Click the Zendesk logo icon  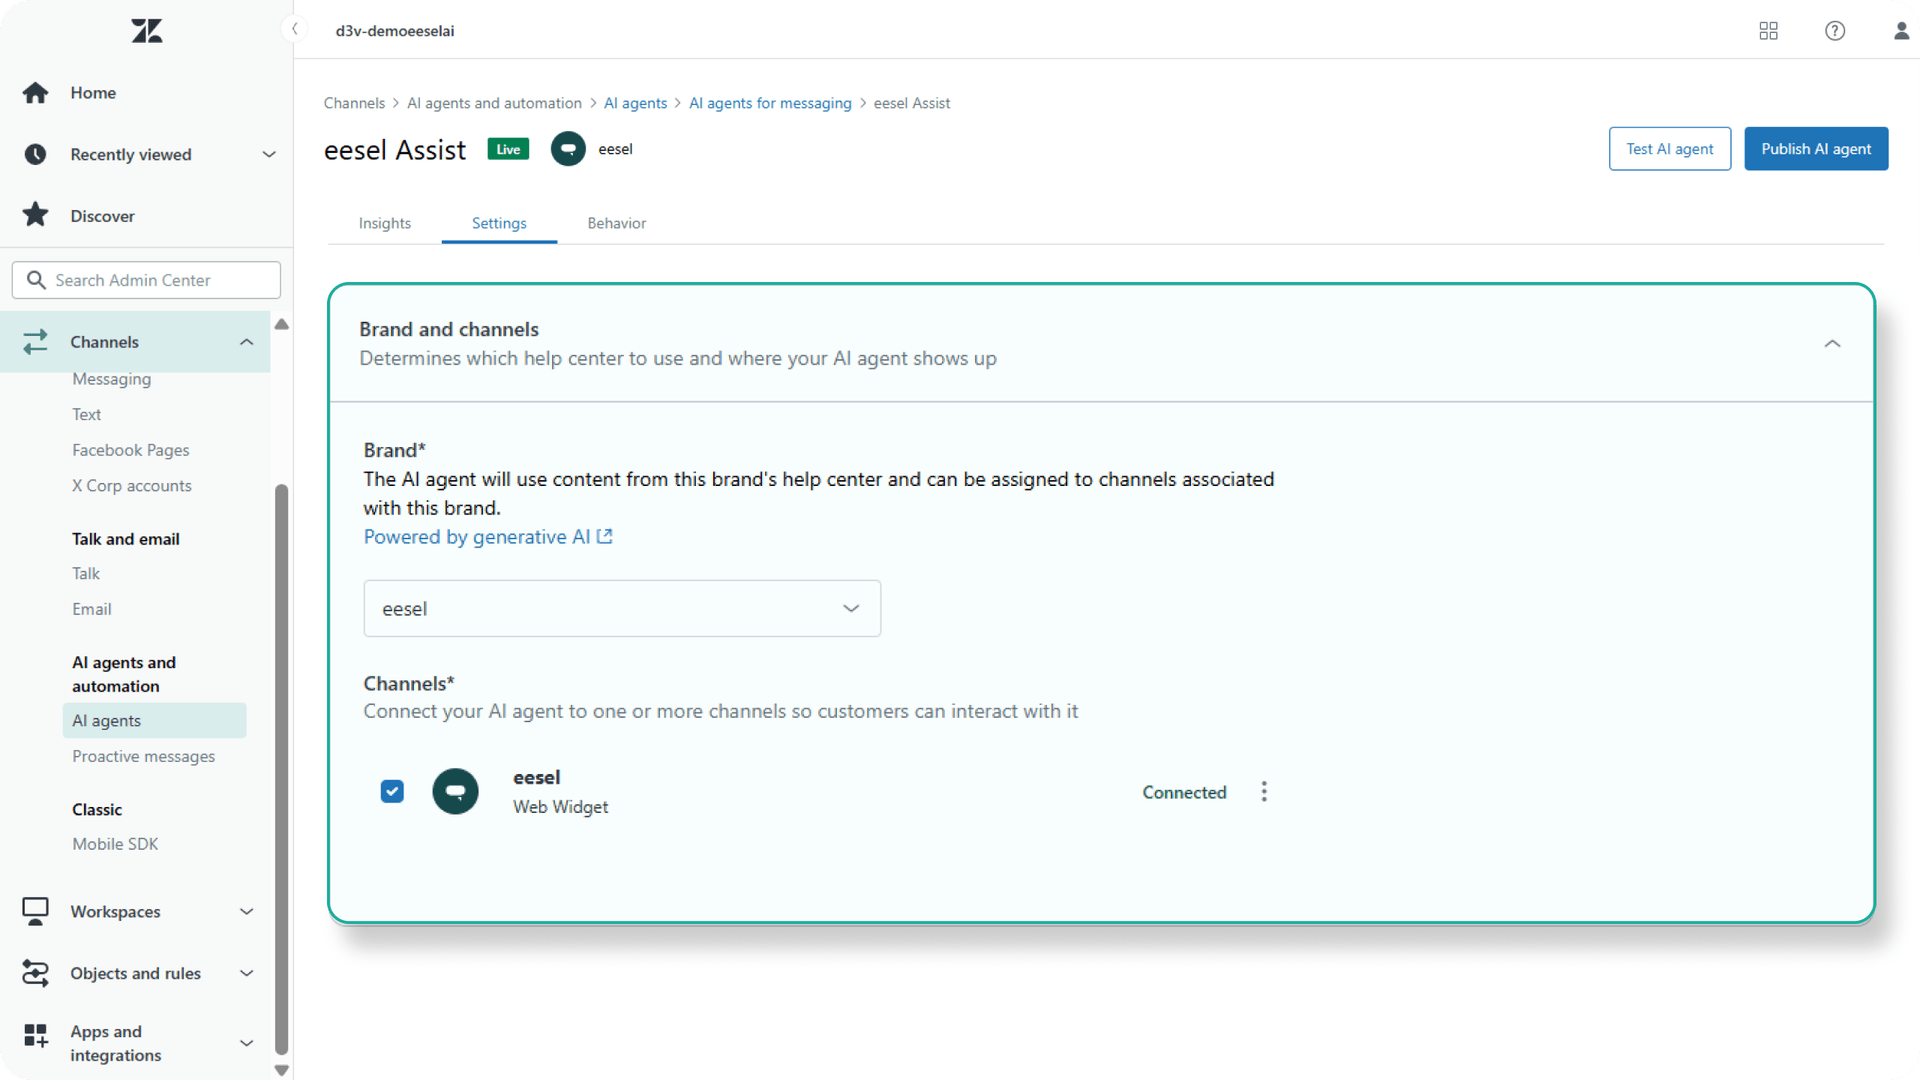(146, 31)
